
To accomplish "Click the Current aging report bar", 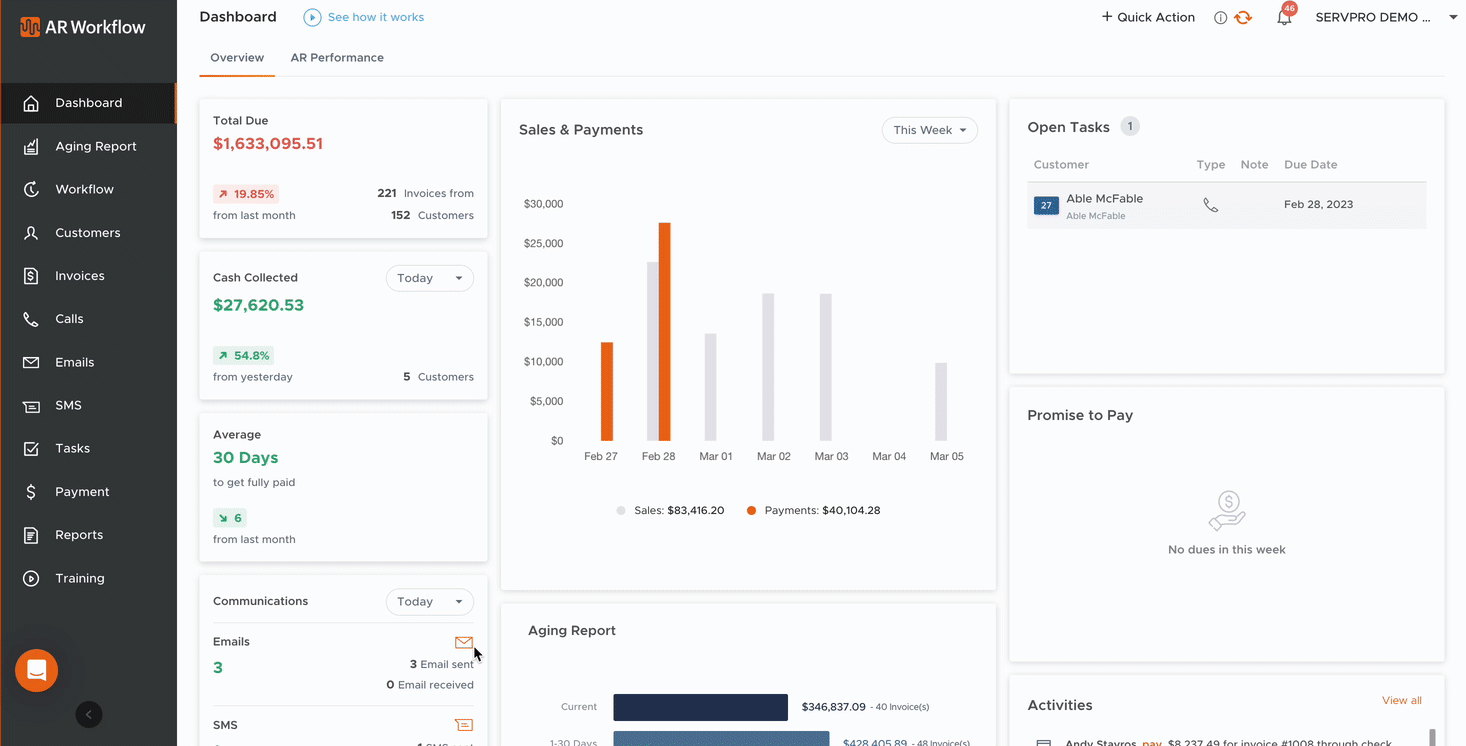I will (x=700, y=707).
